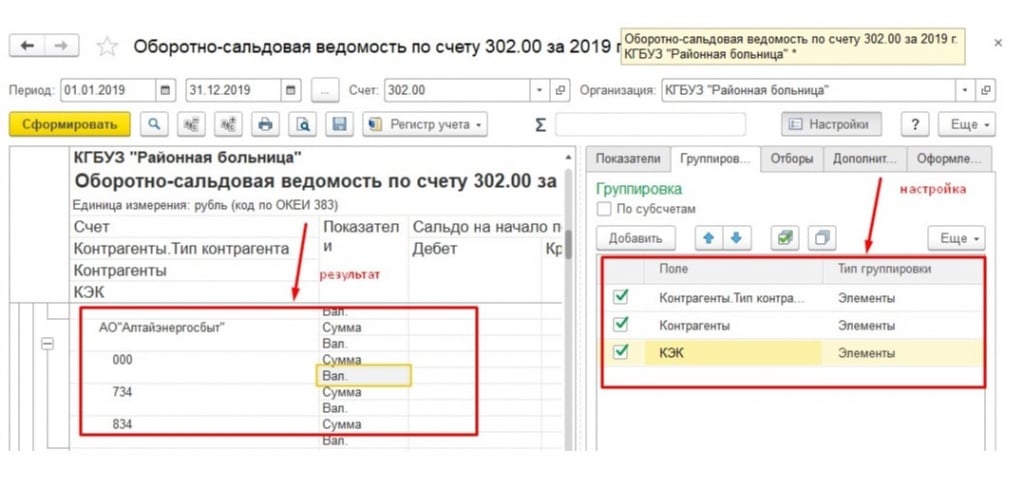Image resolution: width=1024 pixels, height=487 pixels.
Task: Add report to favorites with star icon
Action: point(107,47)
